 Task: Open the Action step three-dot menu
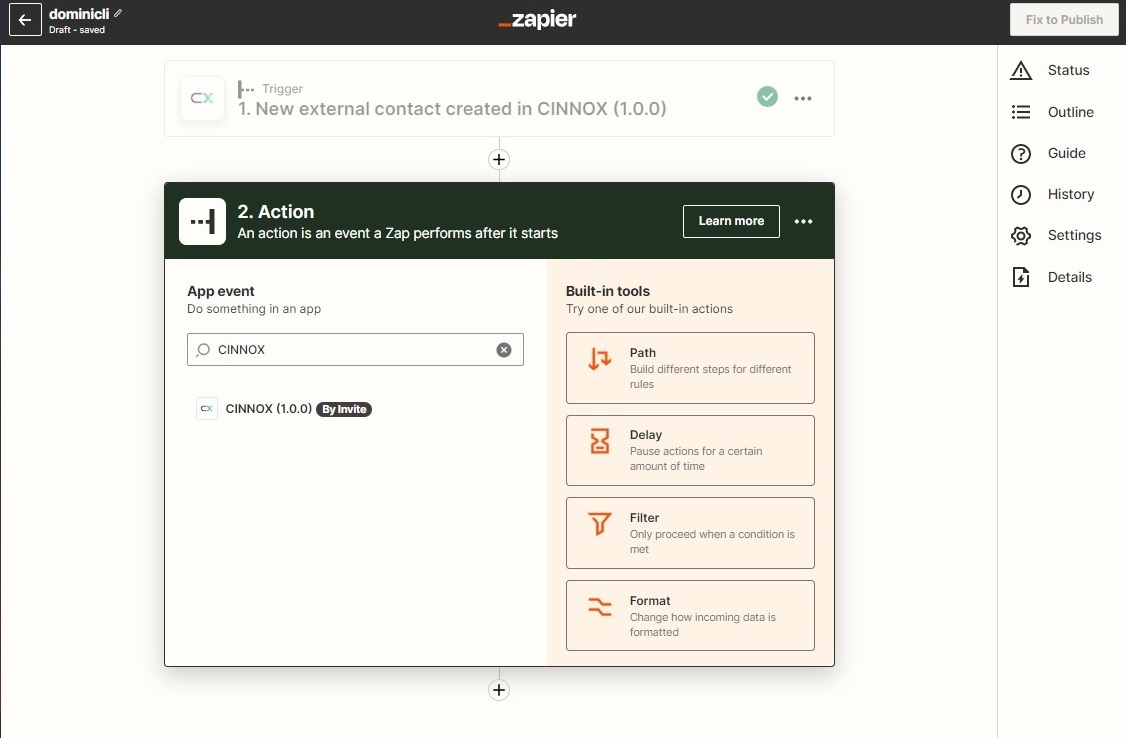click(803, 221)
